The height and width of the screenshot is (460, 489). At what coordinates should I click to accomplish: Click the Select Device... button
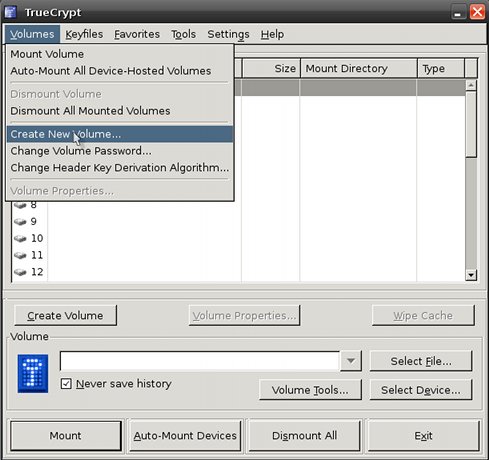click(421, 390)
